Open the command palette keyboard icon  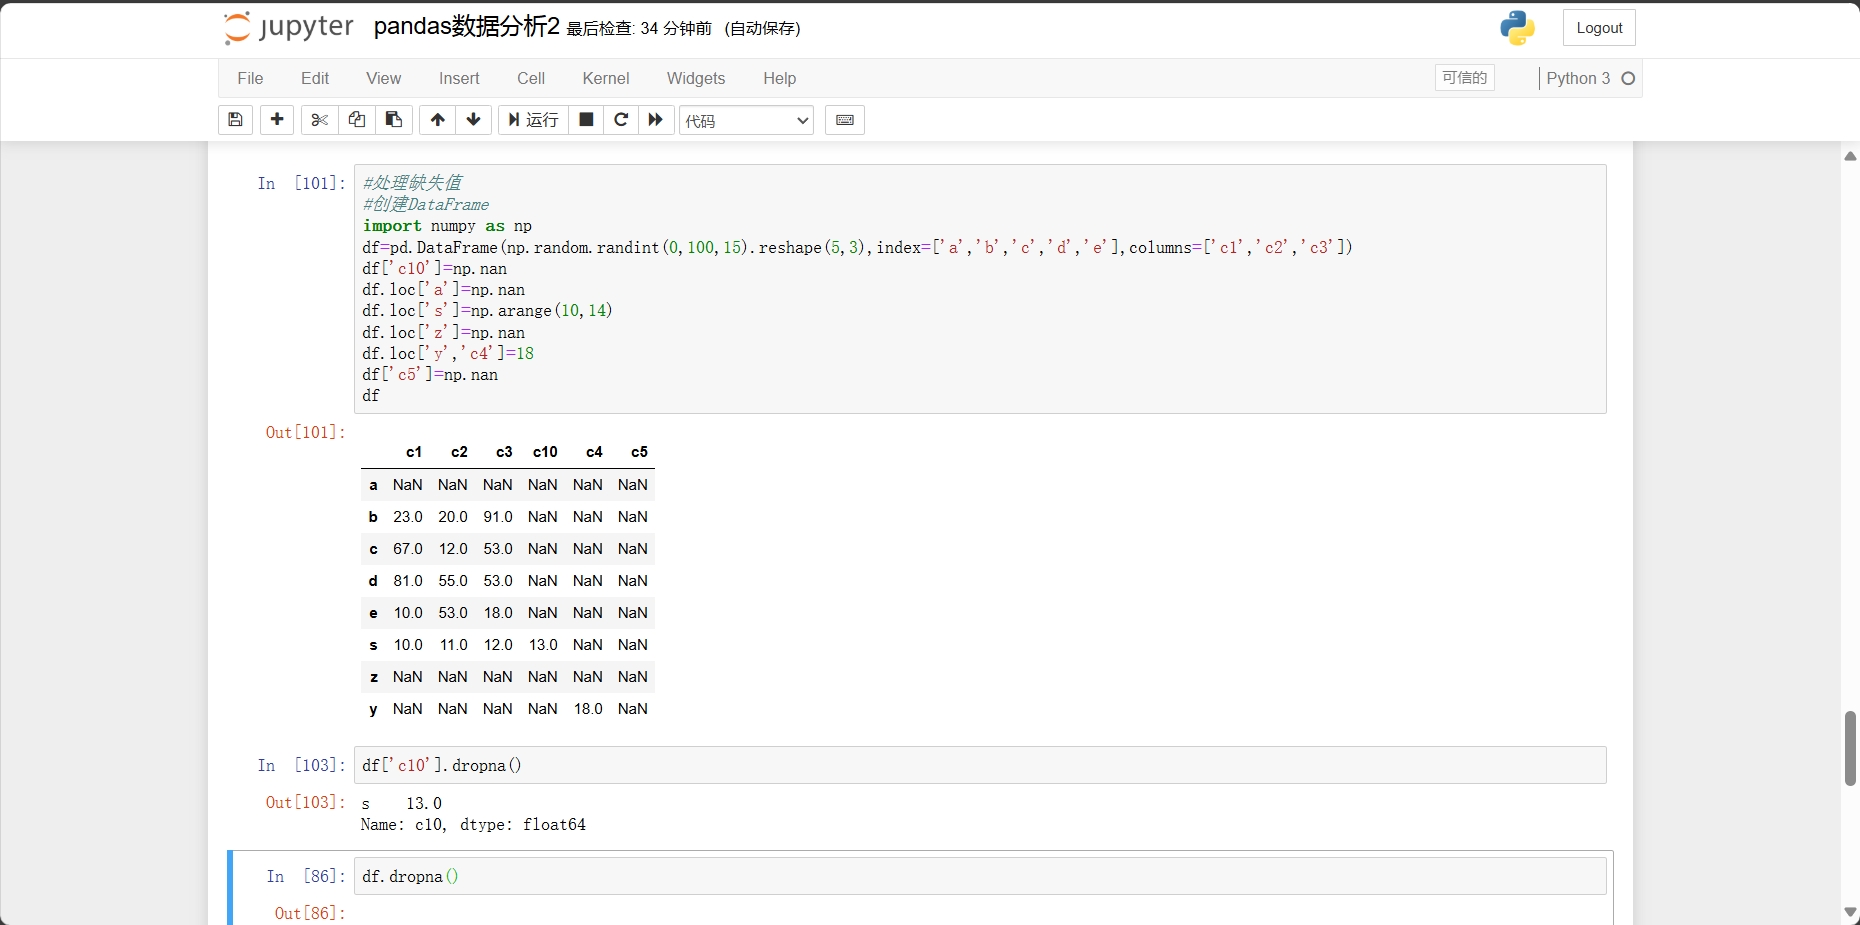[x=845, y=120]
